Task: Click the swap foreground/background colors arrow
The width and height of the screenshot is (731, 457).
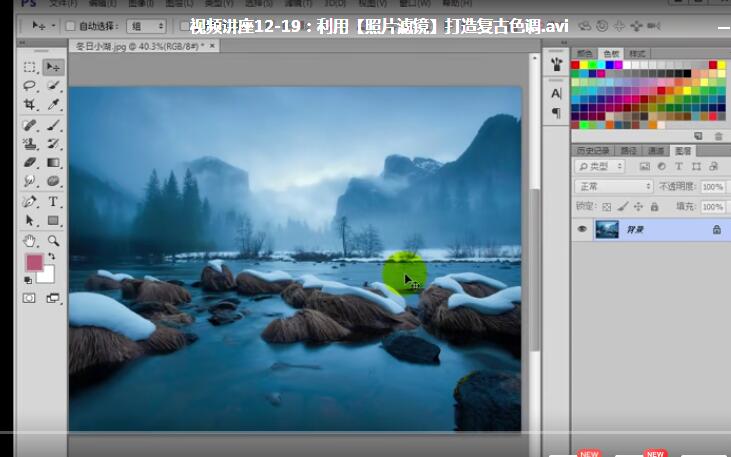Action: tap(52, 257)
